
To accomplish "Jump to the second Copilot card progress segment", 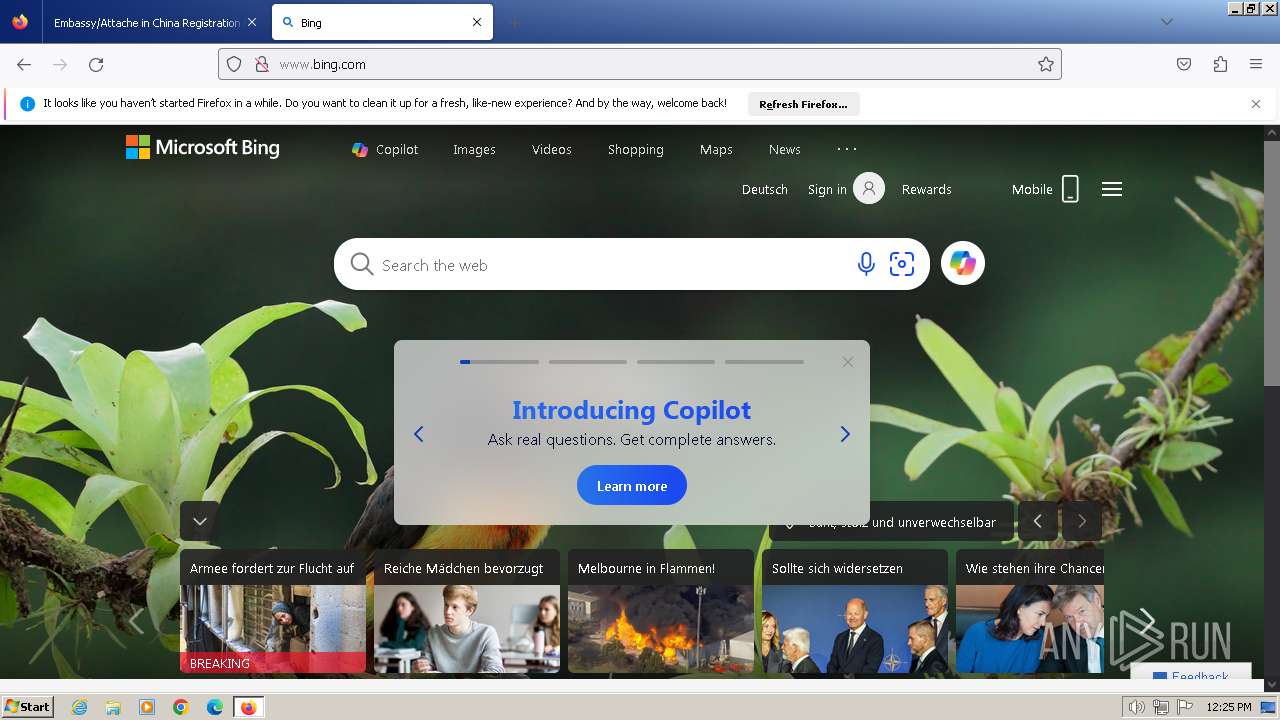I will pos(588,362).
